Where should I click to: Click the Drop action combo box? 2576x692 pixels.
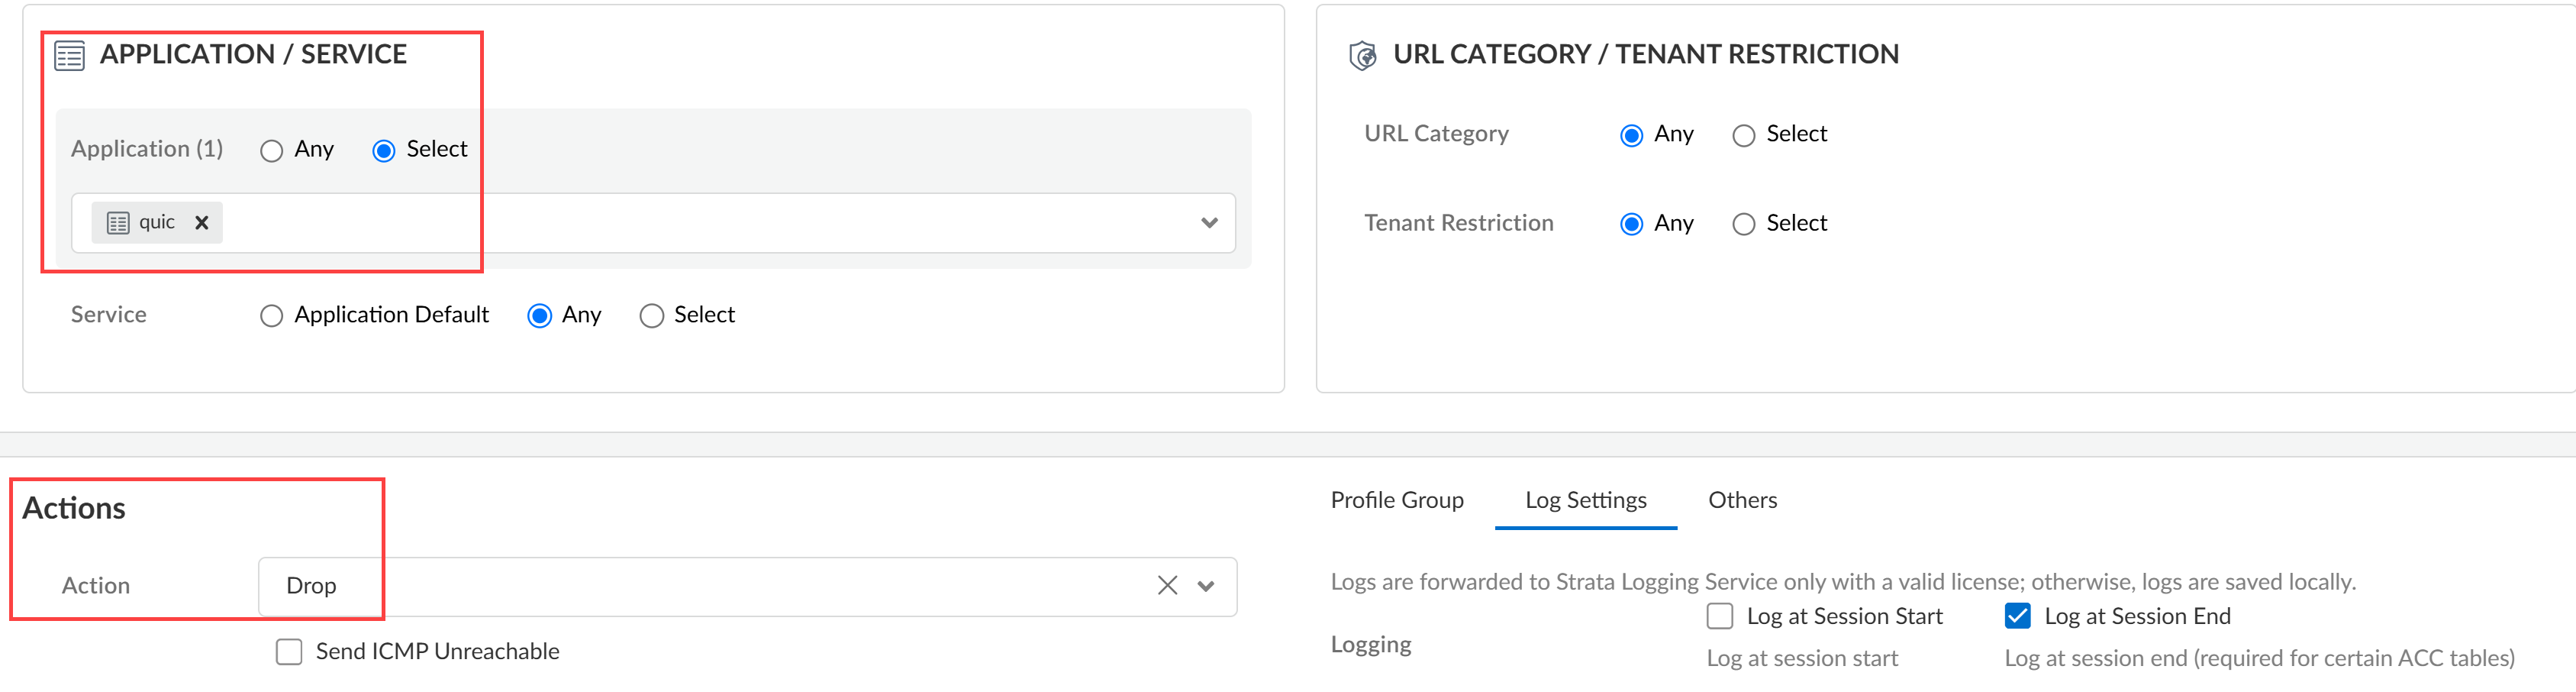[x=700, y=587]
